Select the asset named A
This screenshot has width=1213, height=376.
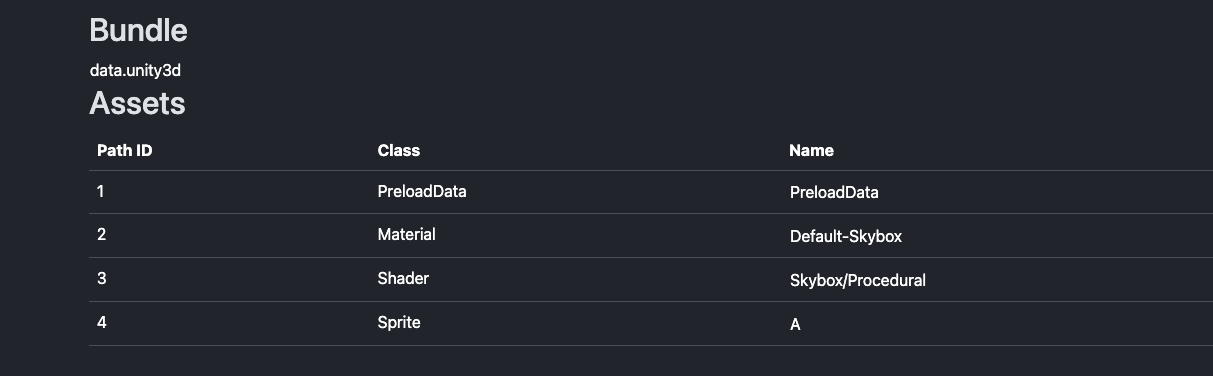795,325
